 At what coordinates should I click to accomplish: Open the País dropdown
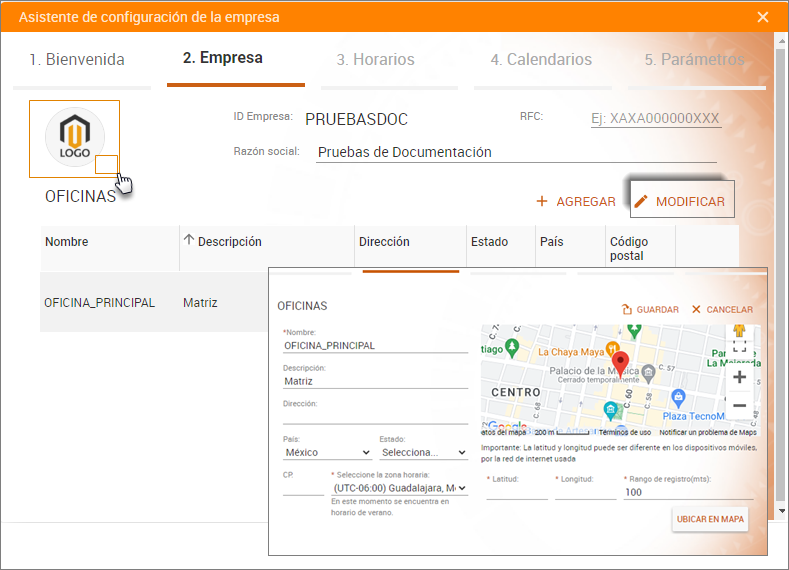click(x=327, y=453)
